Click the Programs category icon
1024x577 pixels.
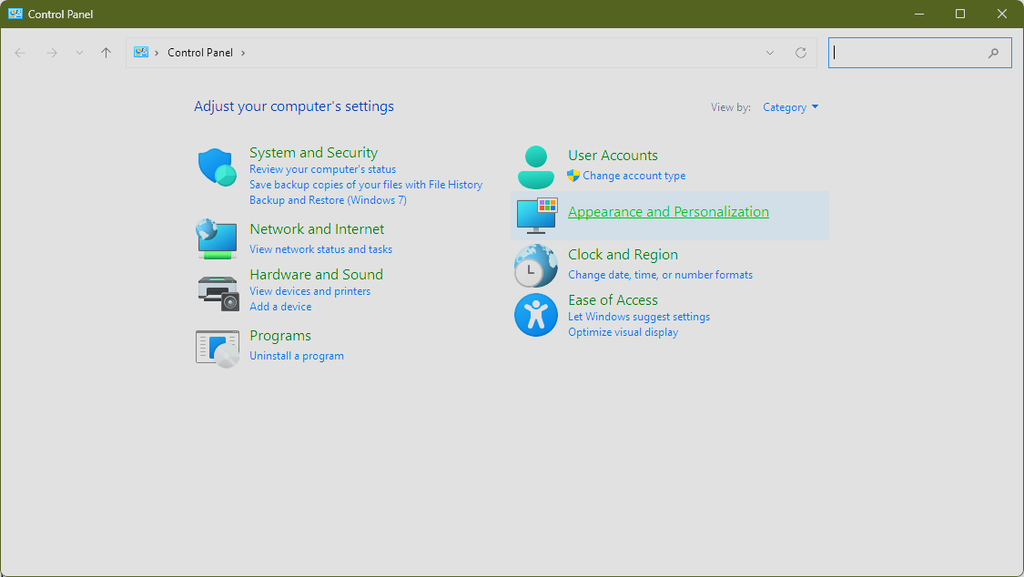pyautogui.click(x=217, y=349)
